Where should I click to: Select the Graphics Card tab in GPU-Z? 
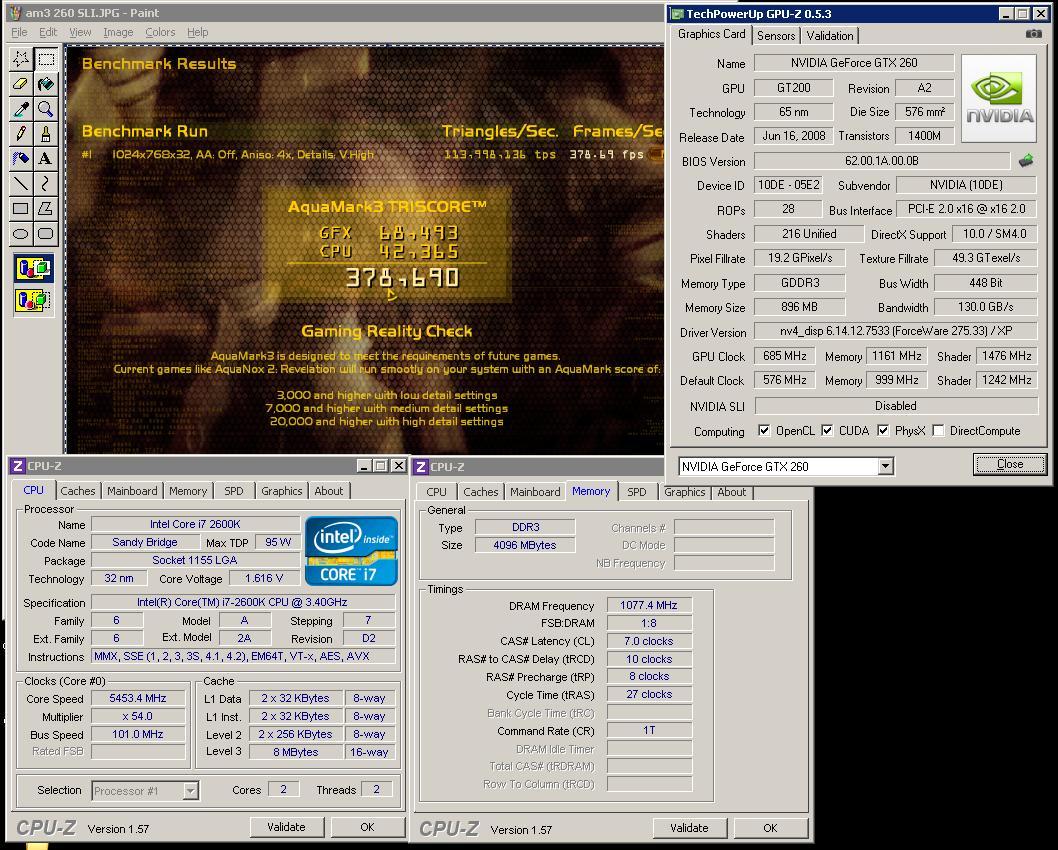(711, 34)
